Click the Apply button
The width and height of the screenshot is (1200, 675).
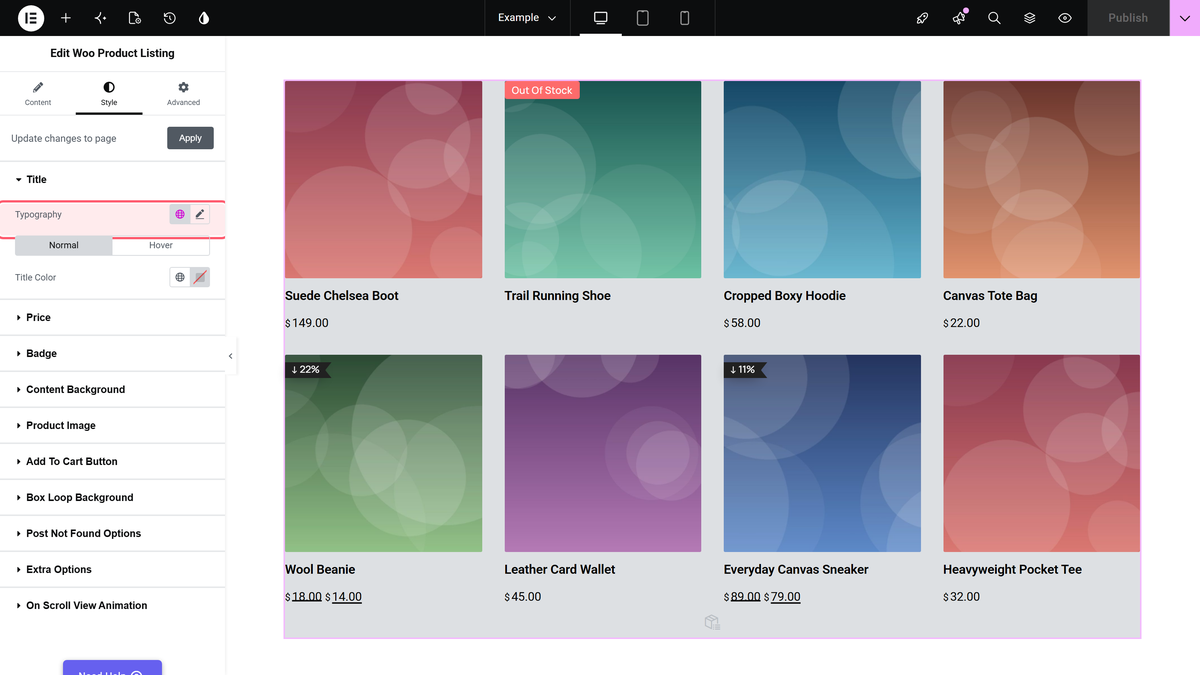[x=190, y=138]
